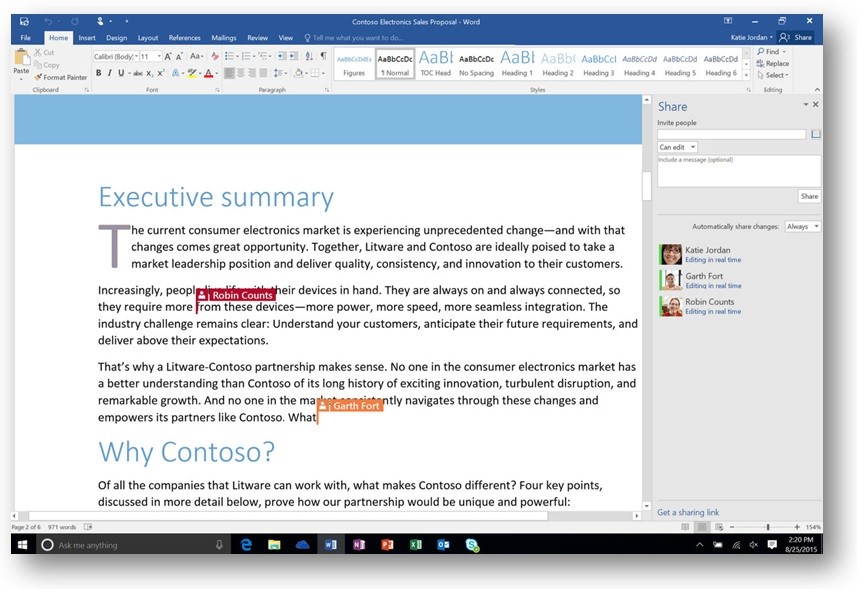Toggle the Underline formatting button

tap(121, 73)
